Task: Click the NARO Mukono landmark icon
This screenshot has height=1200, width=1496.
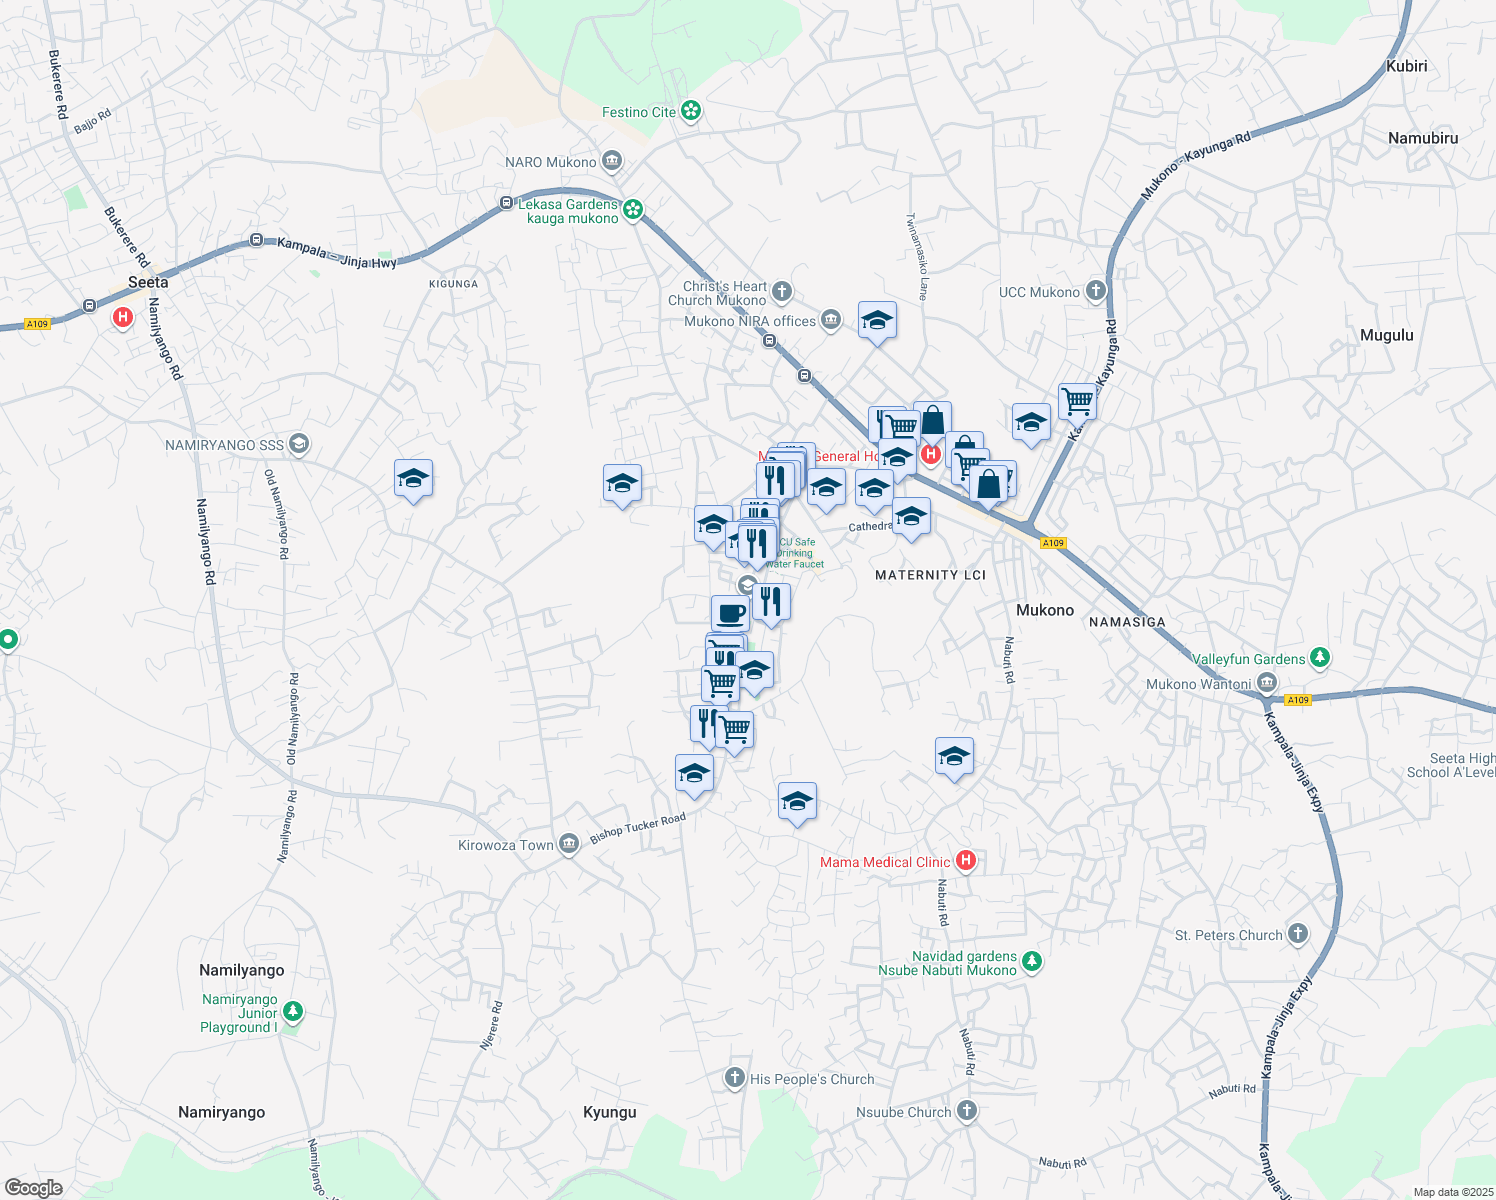Action: [612, 158]
